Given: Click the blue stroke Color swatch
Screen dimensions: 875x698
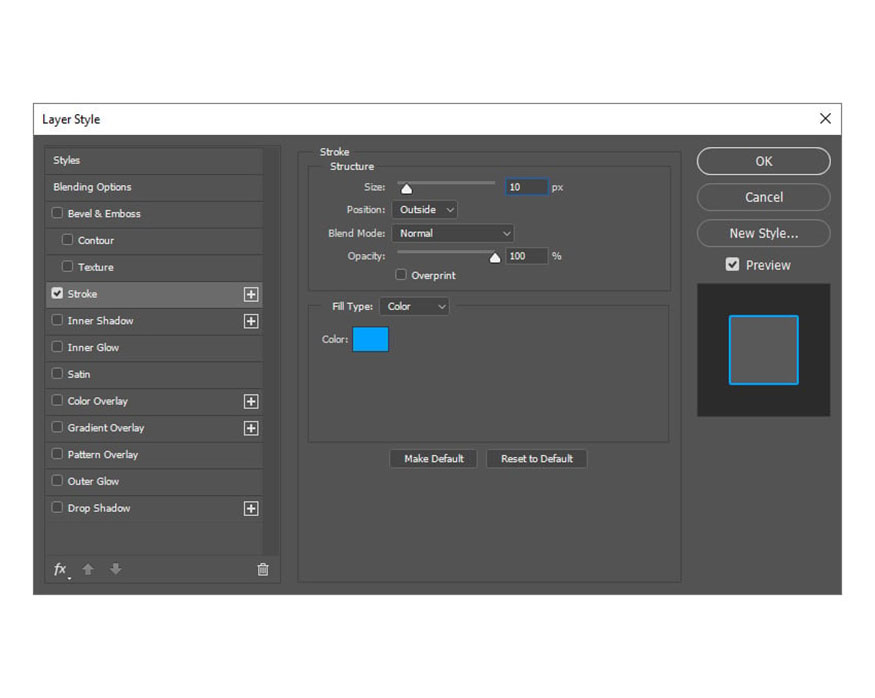Looking at the screenshot, I should [x=370, y=339].
